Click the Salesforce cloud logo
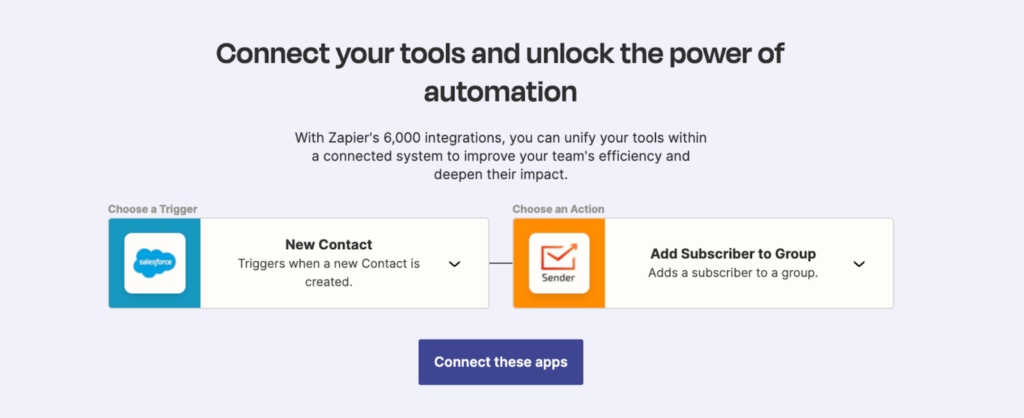Image resolution: width=1024 pixels, height=418 pixels. (x=155, y=263)
